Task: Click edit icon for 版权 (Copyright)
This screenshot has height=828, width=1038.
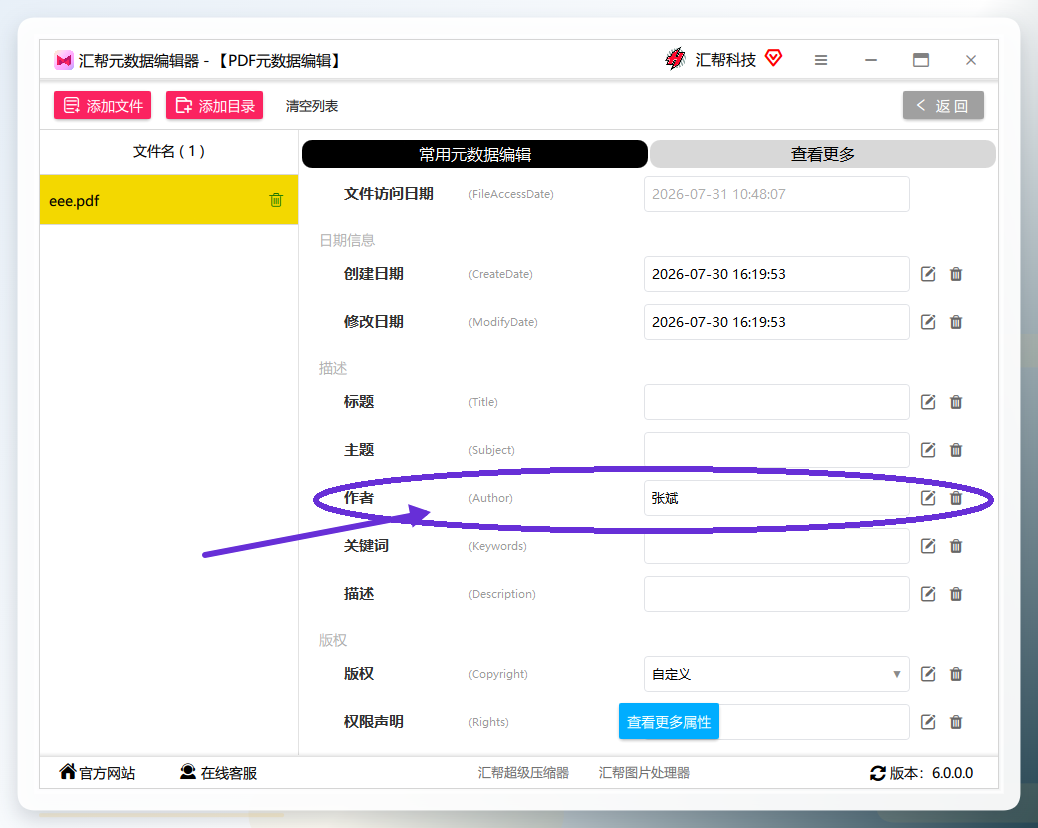Action: [x=928, y=674]
